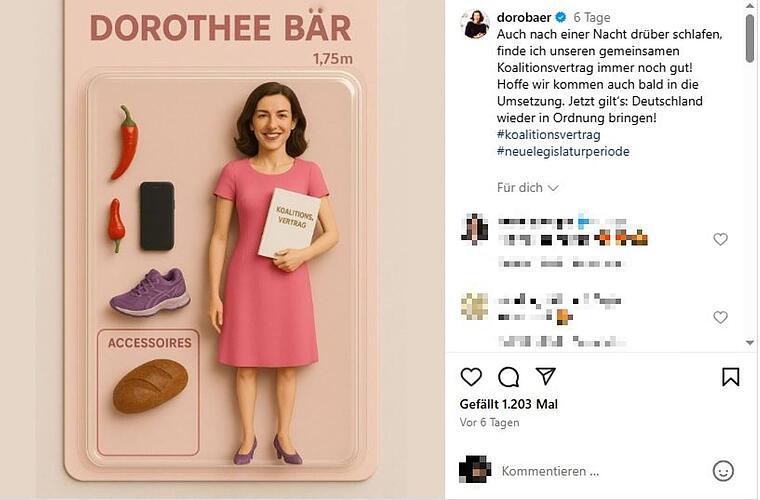Click the chevron beside 'Für dich'
760x500 pixels.
[x=553, y=188]
